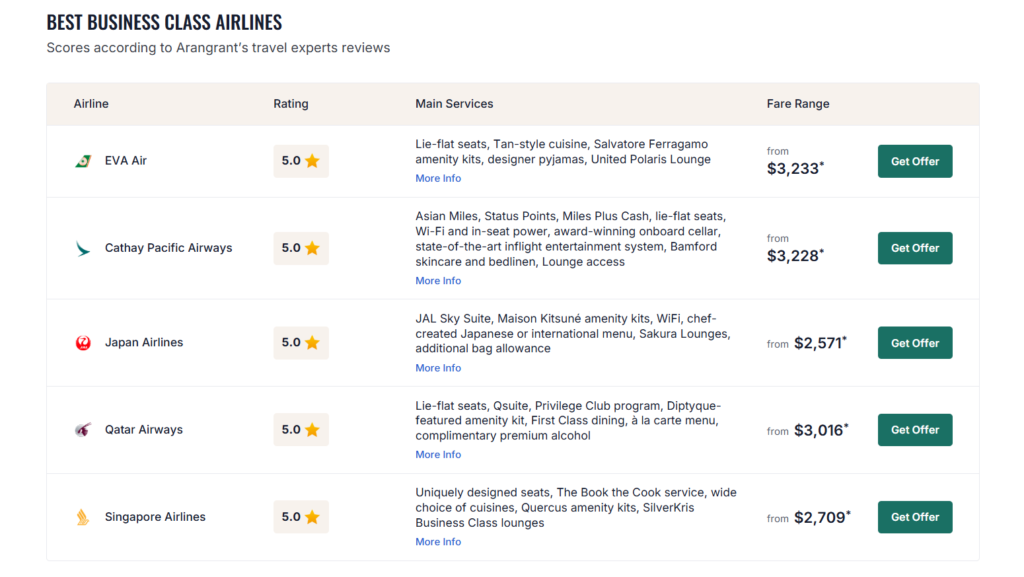The height and width of the screenshot is (577, 1024).
Task: Click the Main Services column header
Action: tap(454, 104)
